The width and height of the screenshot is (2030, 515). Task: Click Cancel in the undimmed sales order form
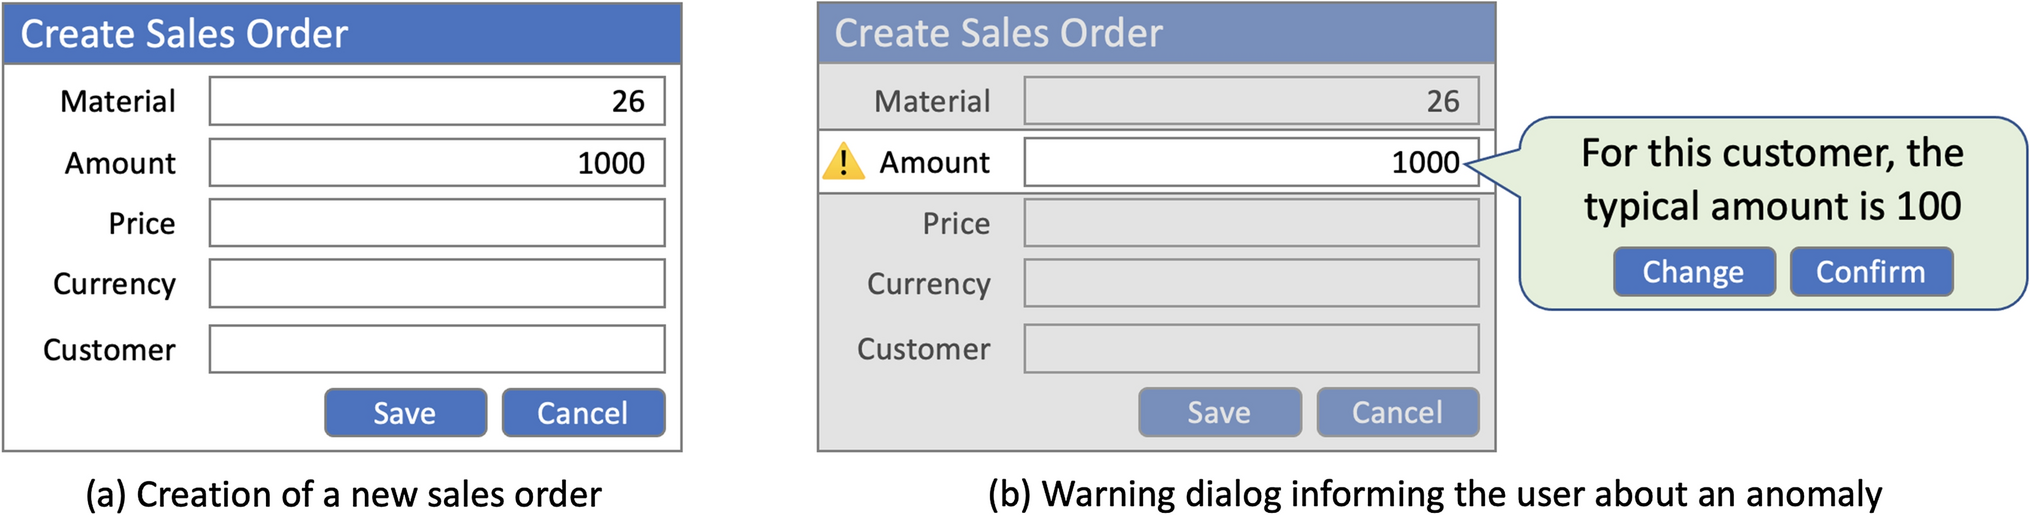coord(583,413)
